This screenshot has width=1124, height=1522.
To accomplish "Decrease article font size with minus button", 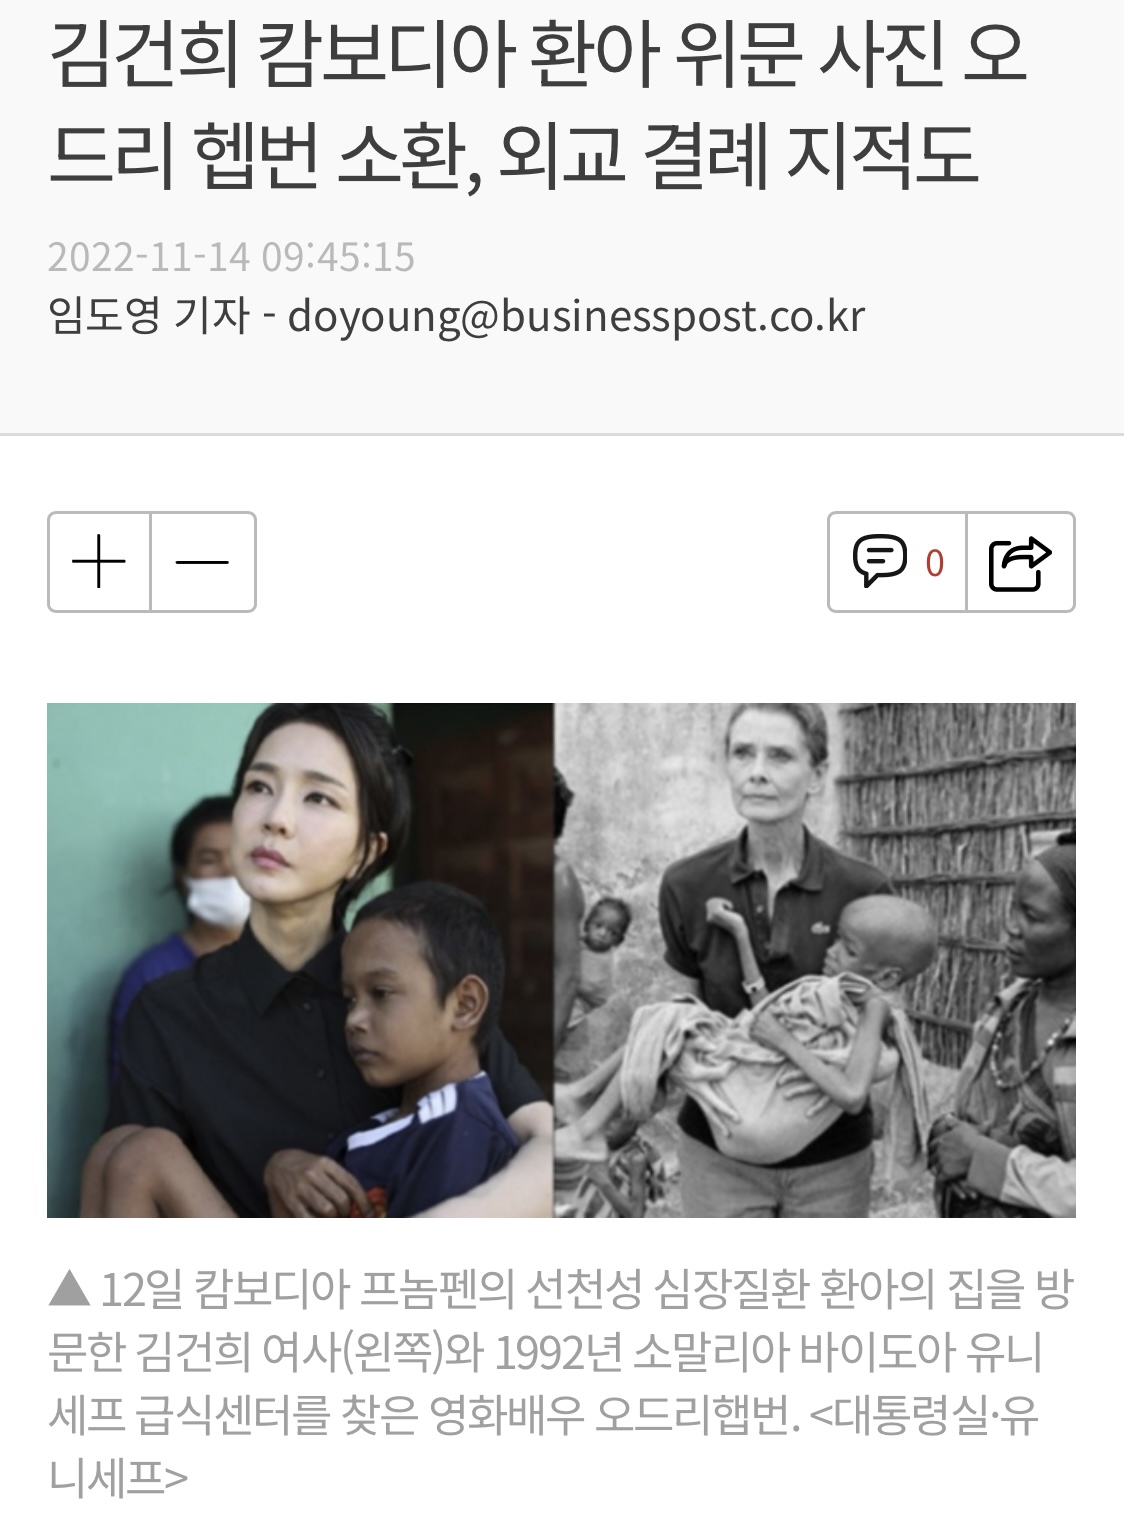I will tap(203, 562).
